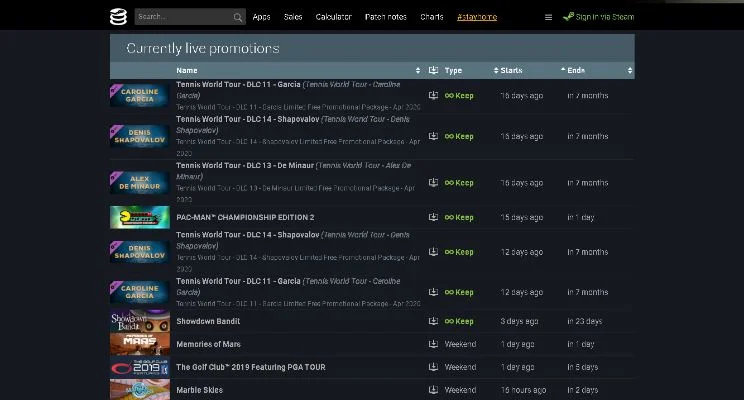Image resolution: width=744 pixels, height=400 pixels.
Task: Click the 'Currently live promotions' heading
Action: tap(203, 48)
